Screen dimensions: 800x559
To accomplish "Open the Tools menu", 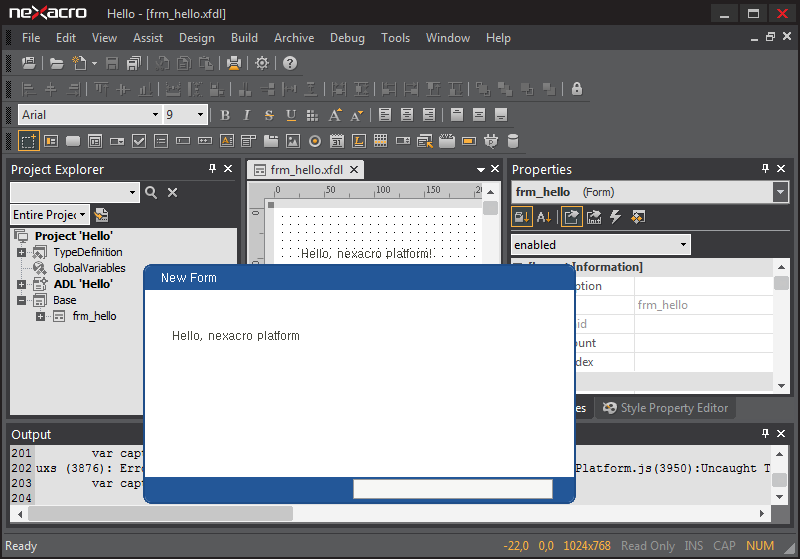I will pyautogui.click(x=395, y=38).
